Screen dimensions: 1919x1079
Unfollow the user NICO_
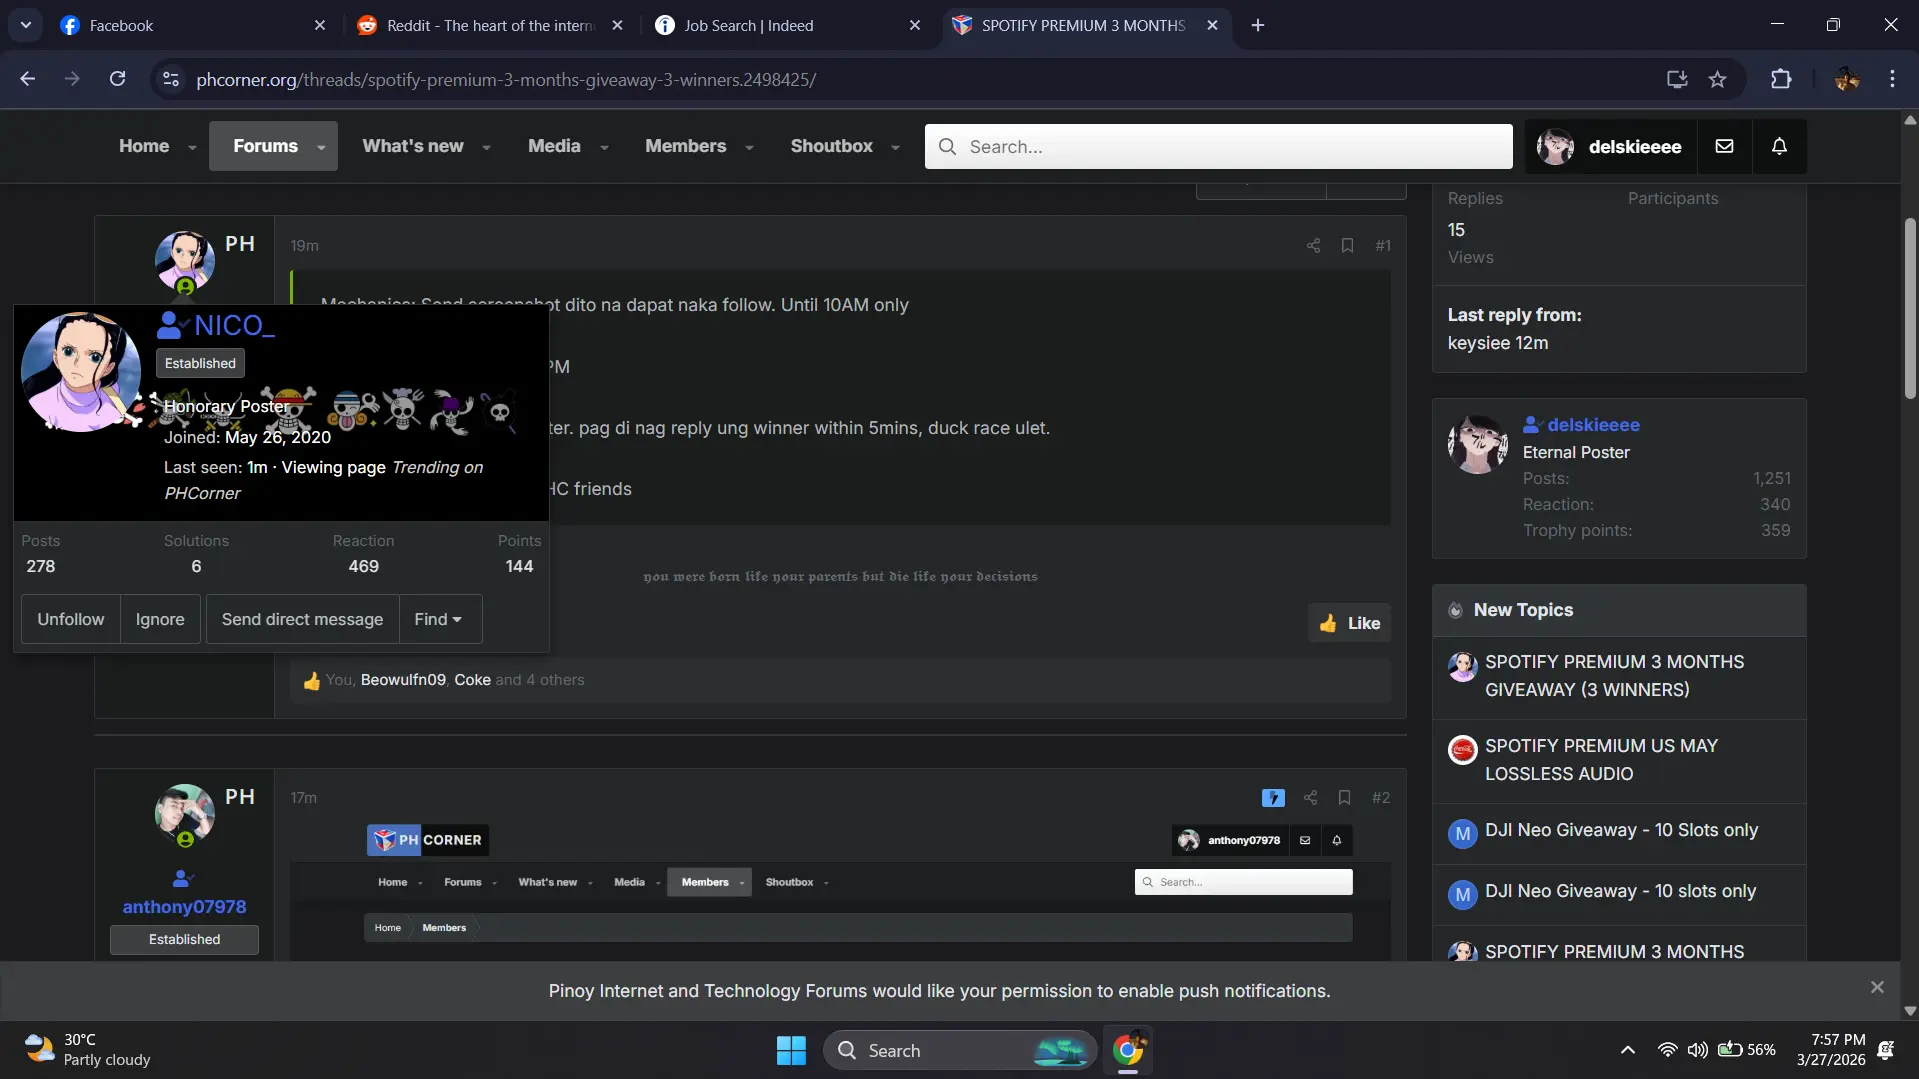click(71, 620)
